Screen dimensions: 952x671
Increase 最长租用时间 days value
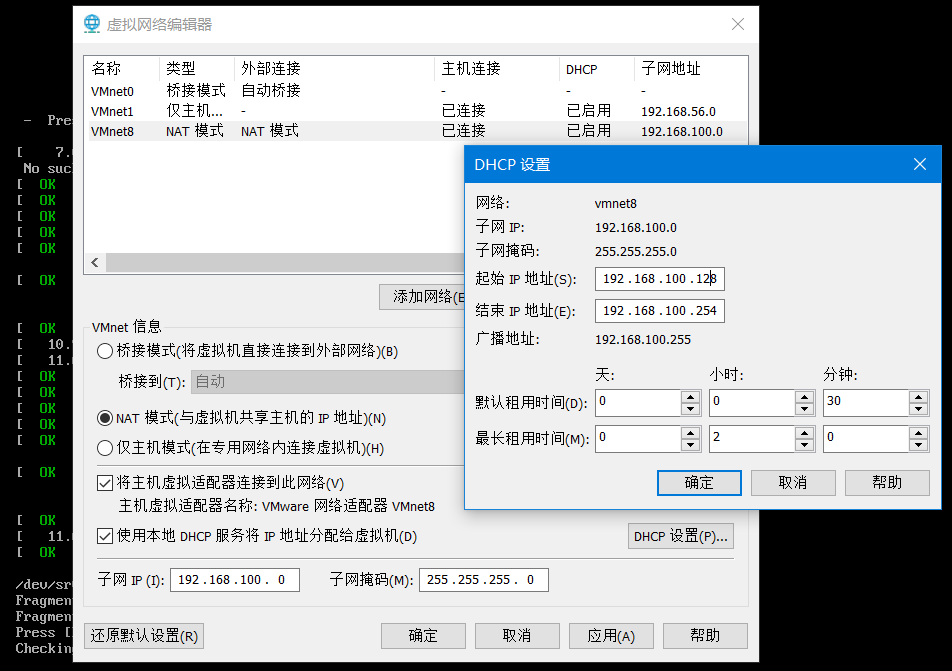click(690, 432)
